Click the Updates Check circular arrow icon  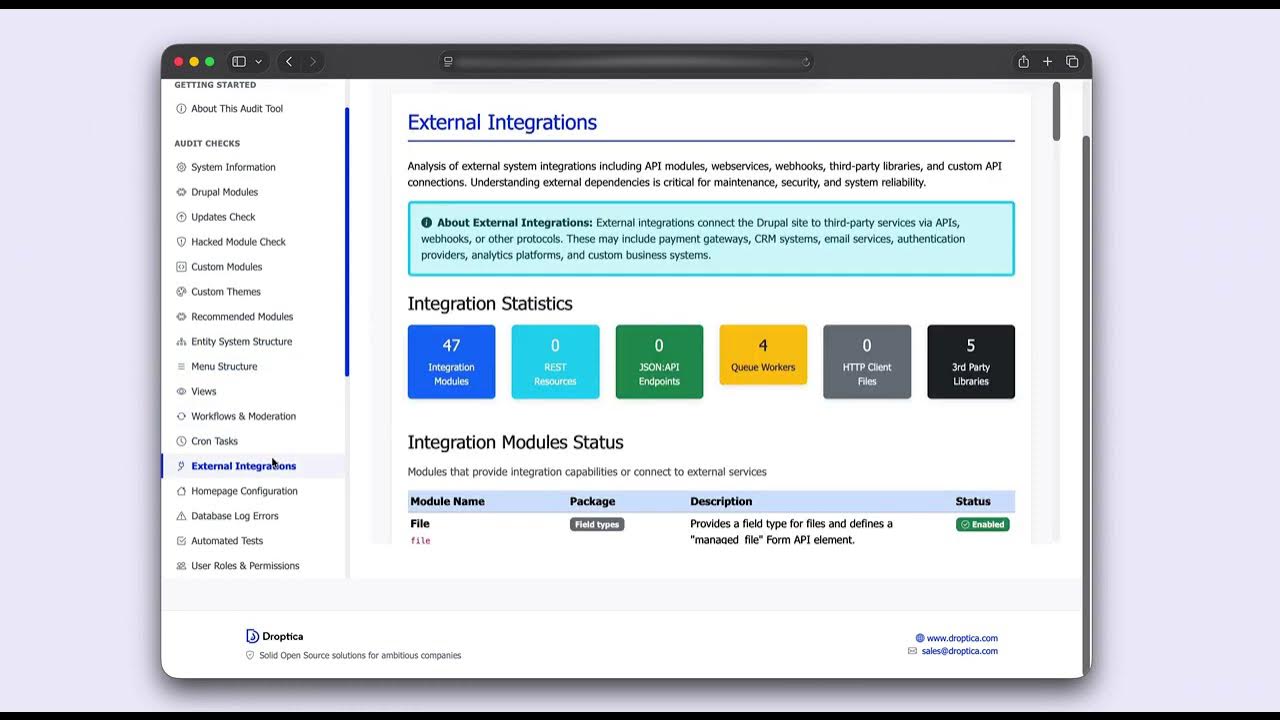click(181, 217)
